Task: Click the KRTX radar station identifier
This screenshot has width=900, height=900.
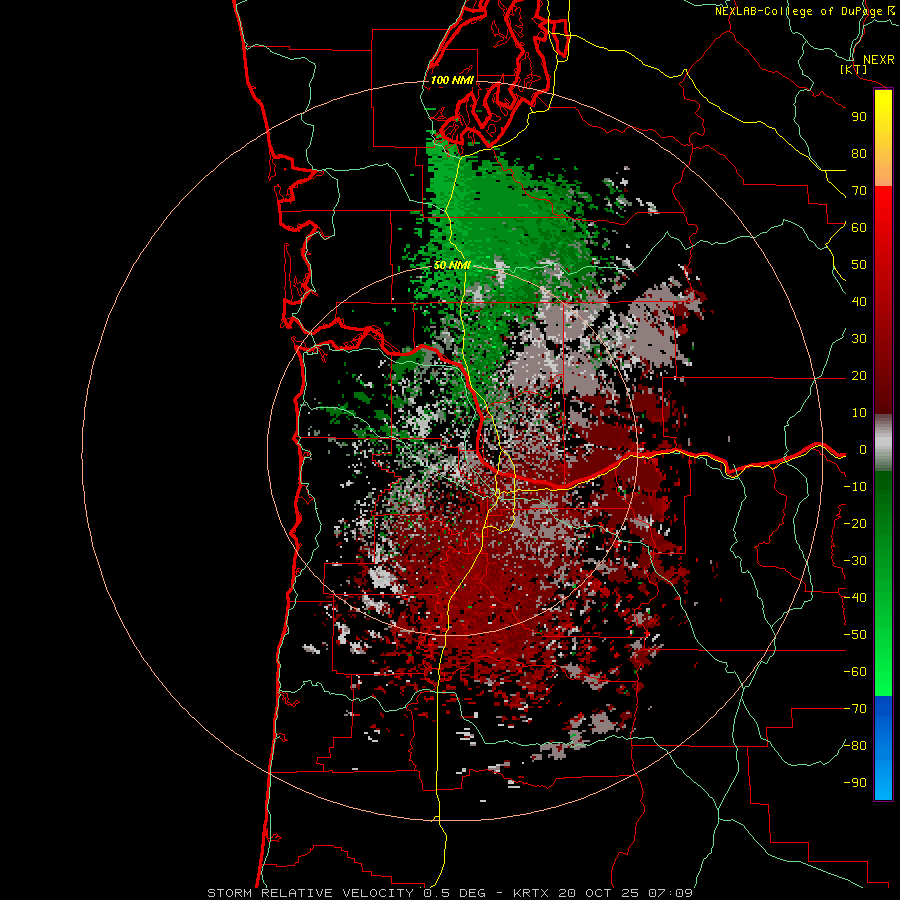Action: tap(531, 893)
